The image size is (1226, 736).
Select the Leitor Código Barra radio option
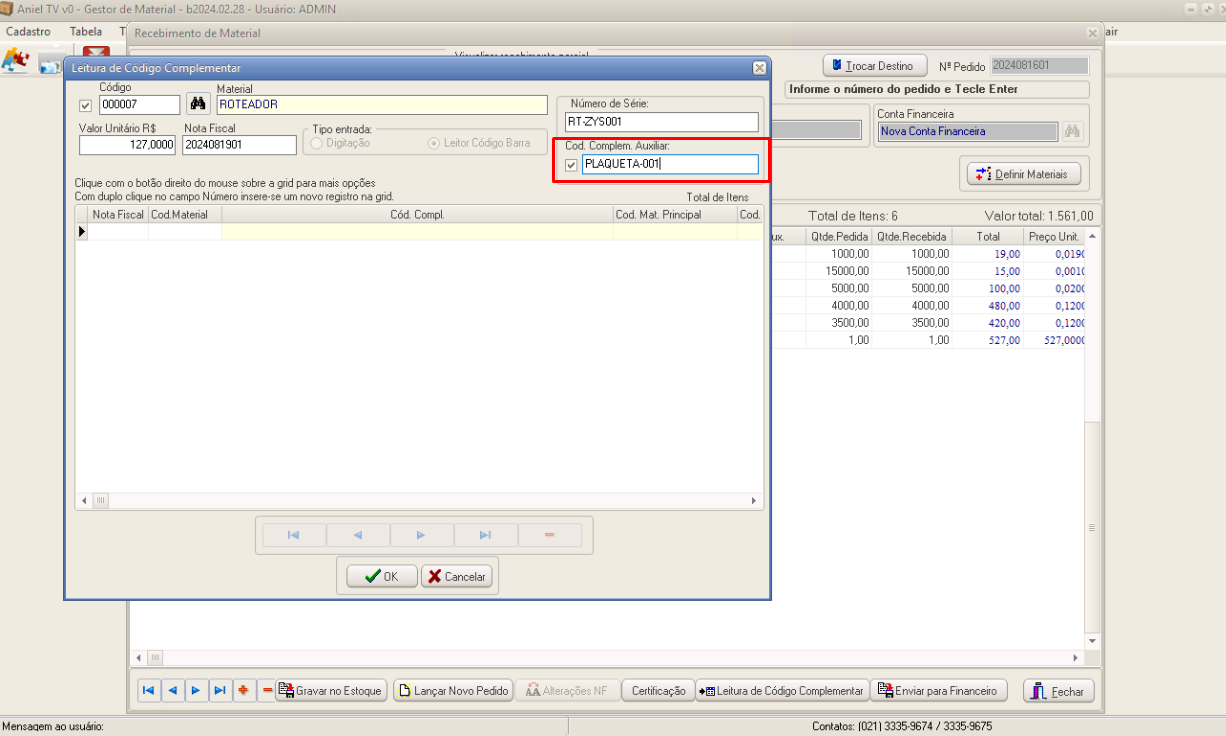click(434, 143)
